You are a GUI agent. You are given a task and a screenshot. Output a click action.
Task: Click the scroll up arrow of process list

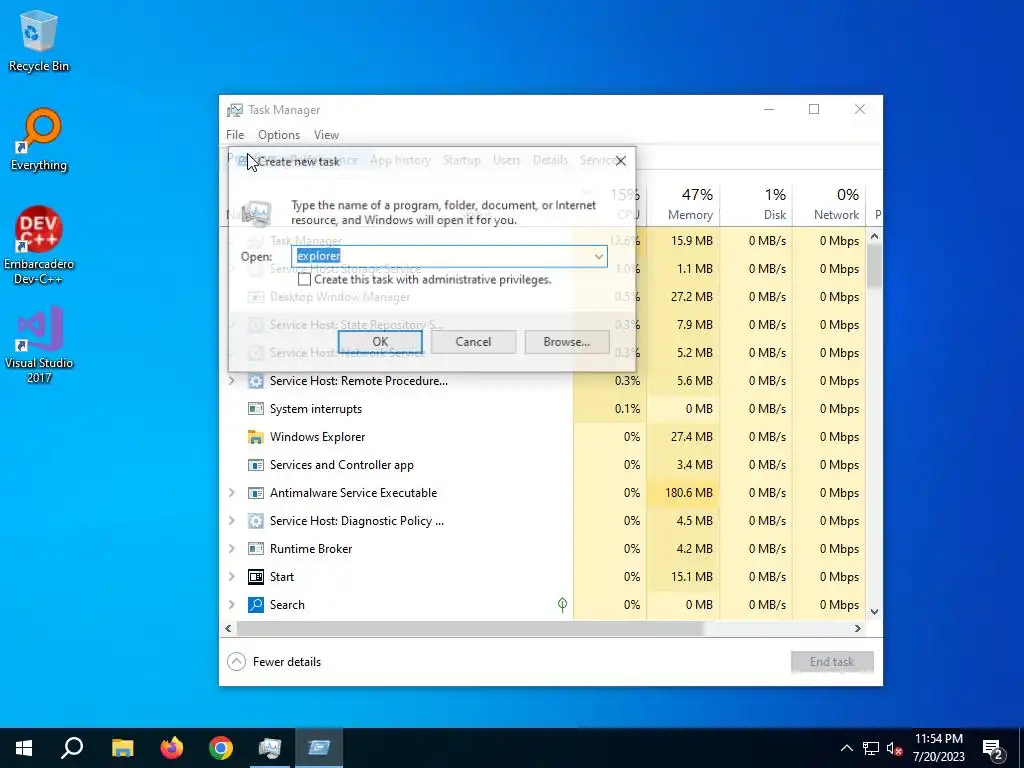coord(874,236)
